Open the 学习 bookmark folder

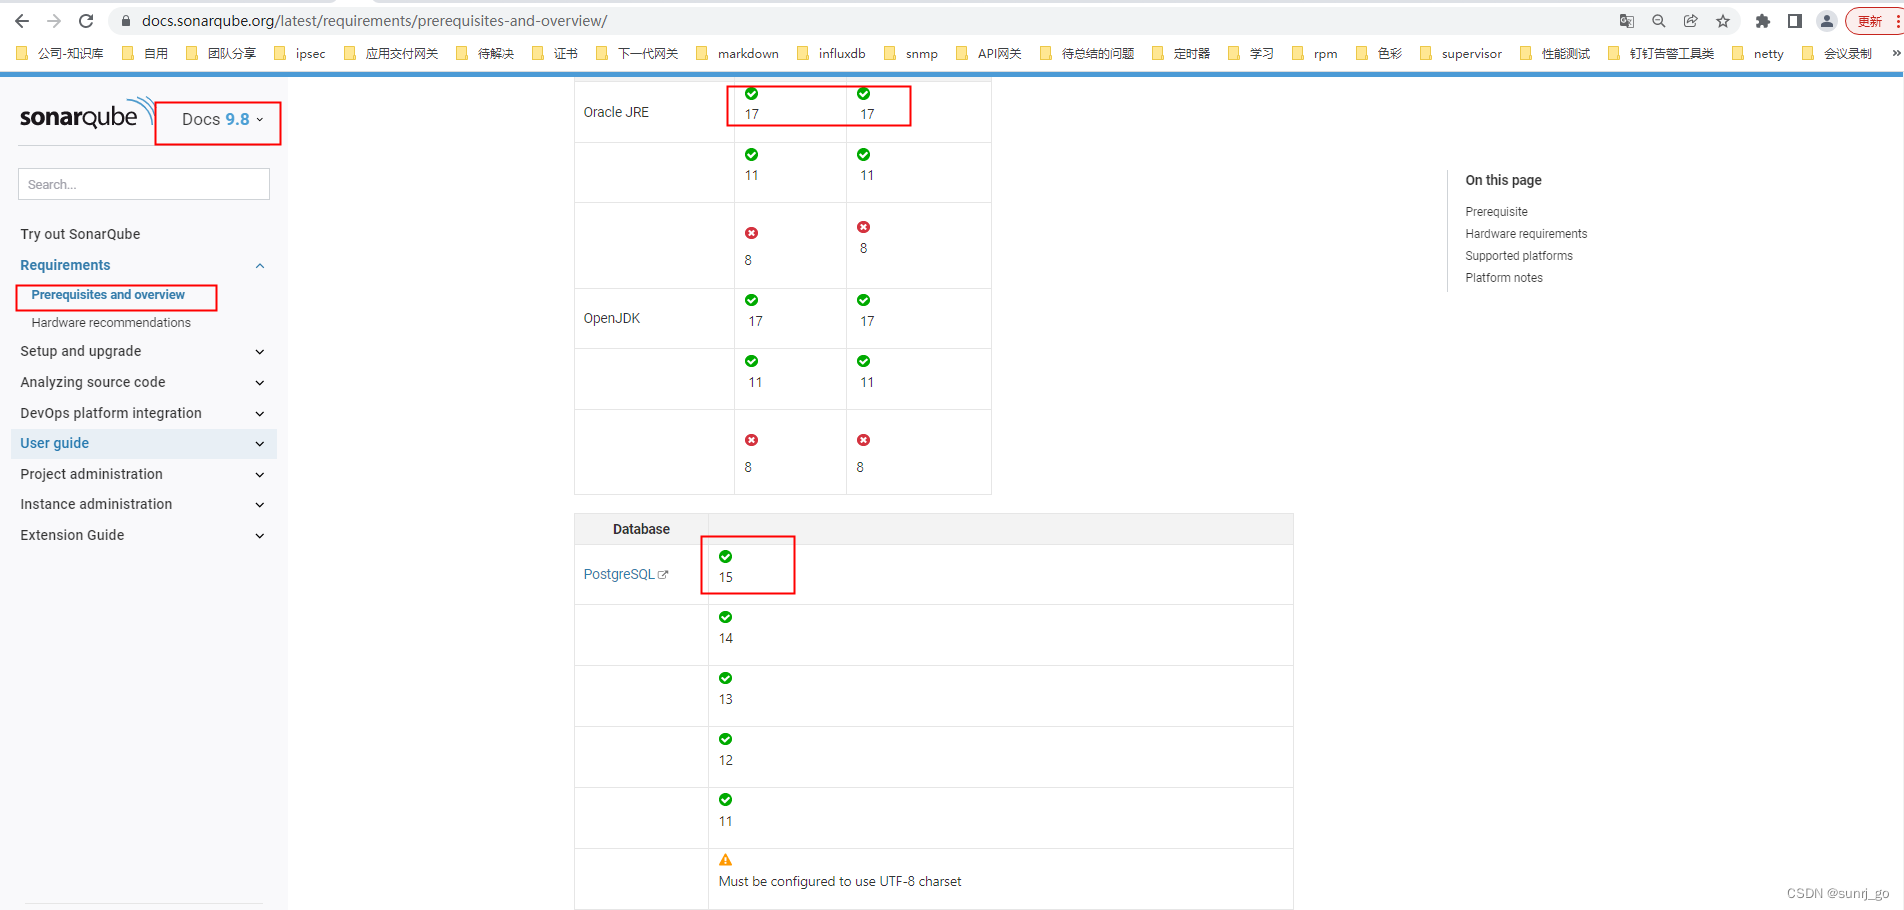coord(1251,54)
